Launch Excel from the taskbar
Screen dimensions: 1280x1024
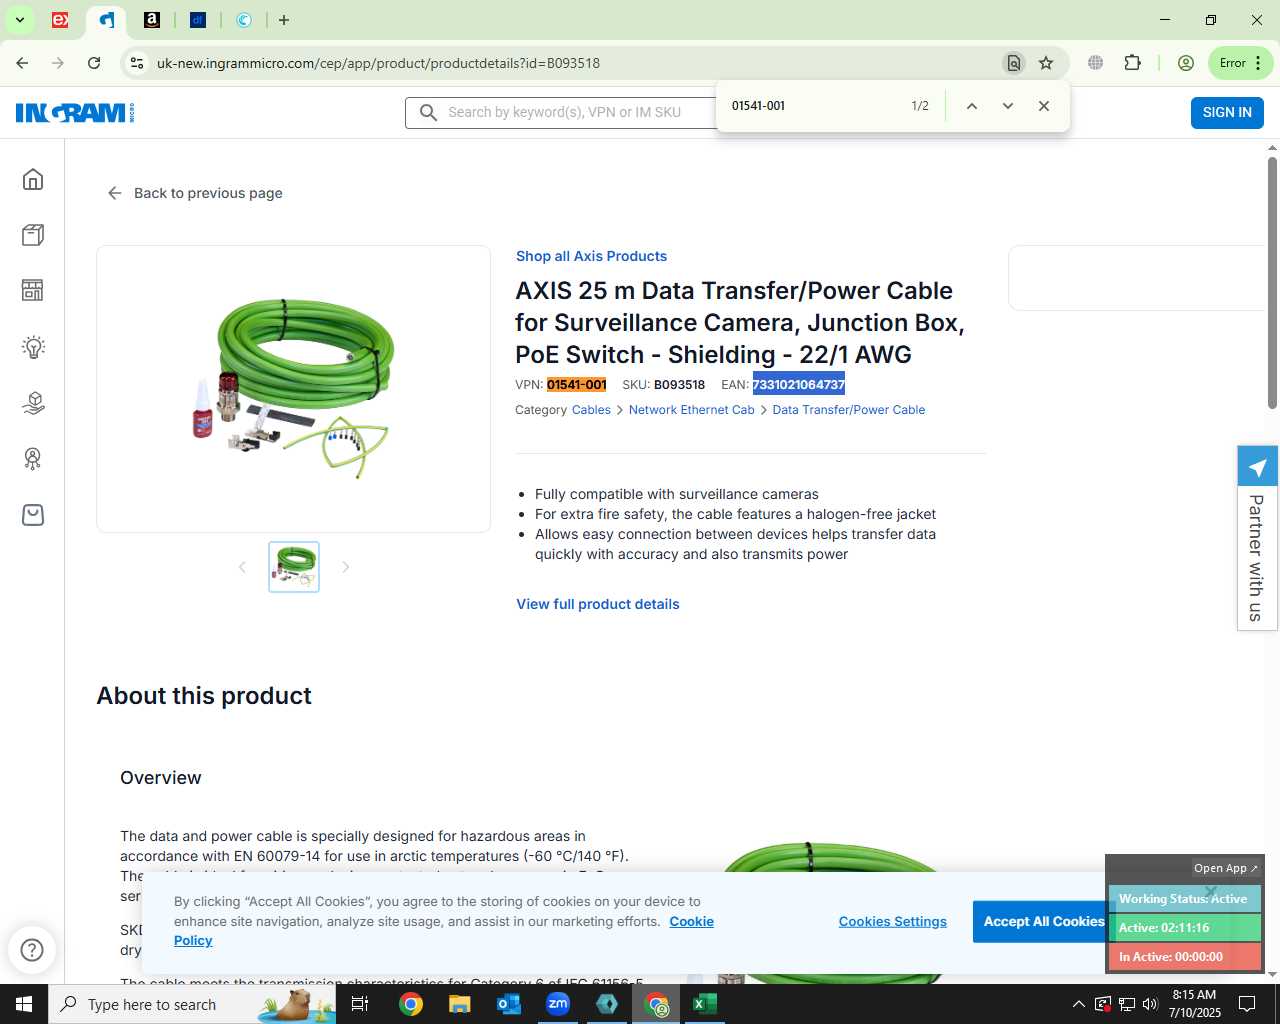click(x=705, y=1004)
